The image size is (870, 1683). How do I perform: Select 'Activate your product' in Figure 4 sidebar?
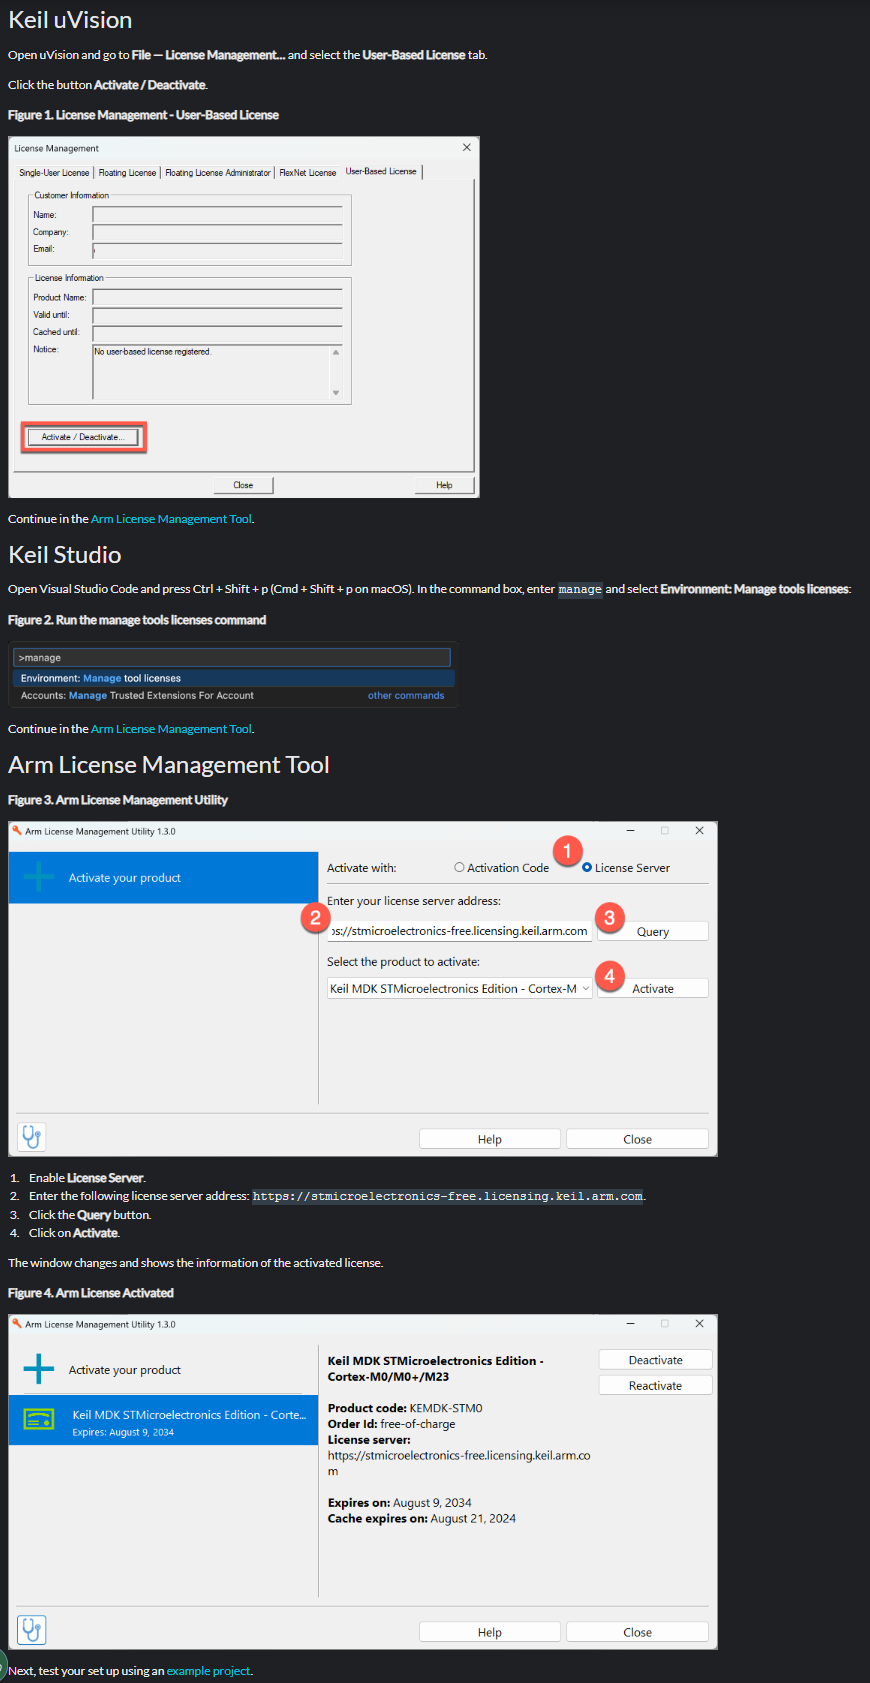163,1369
